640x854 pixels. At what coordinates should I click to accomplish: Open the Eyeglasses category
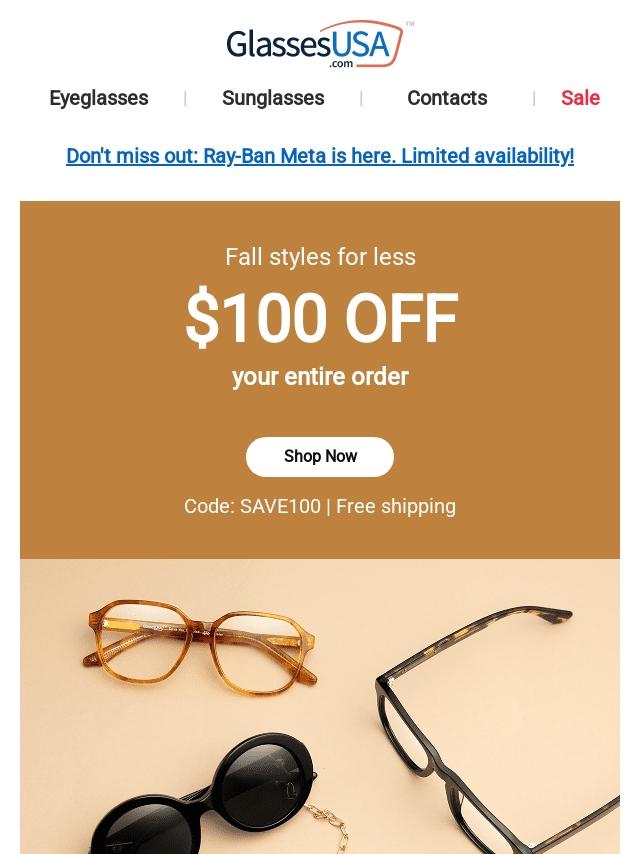[x=98, y=98]
